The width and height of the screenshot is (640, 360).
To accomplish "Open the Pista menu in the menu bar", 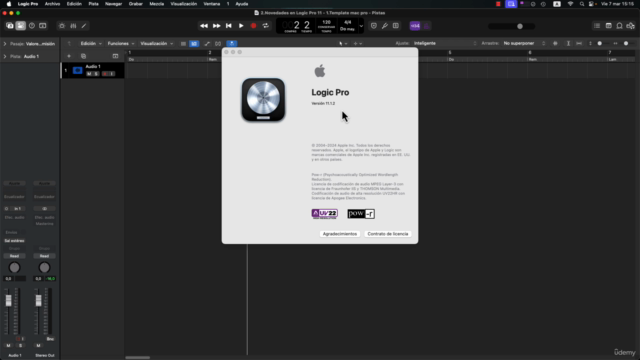I will point(93,4).
